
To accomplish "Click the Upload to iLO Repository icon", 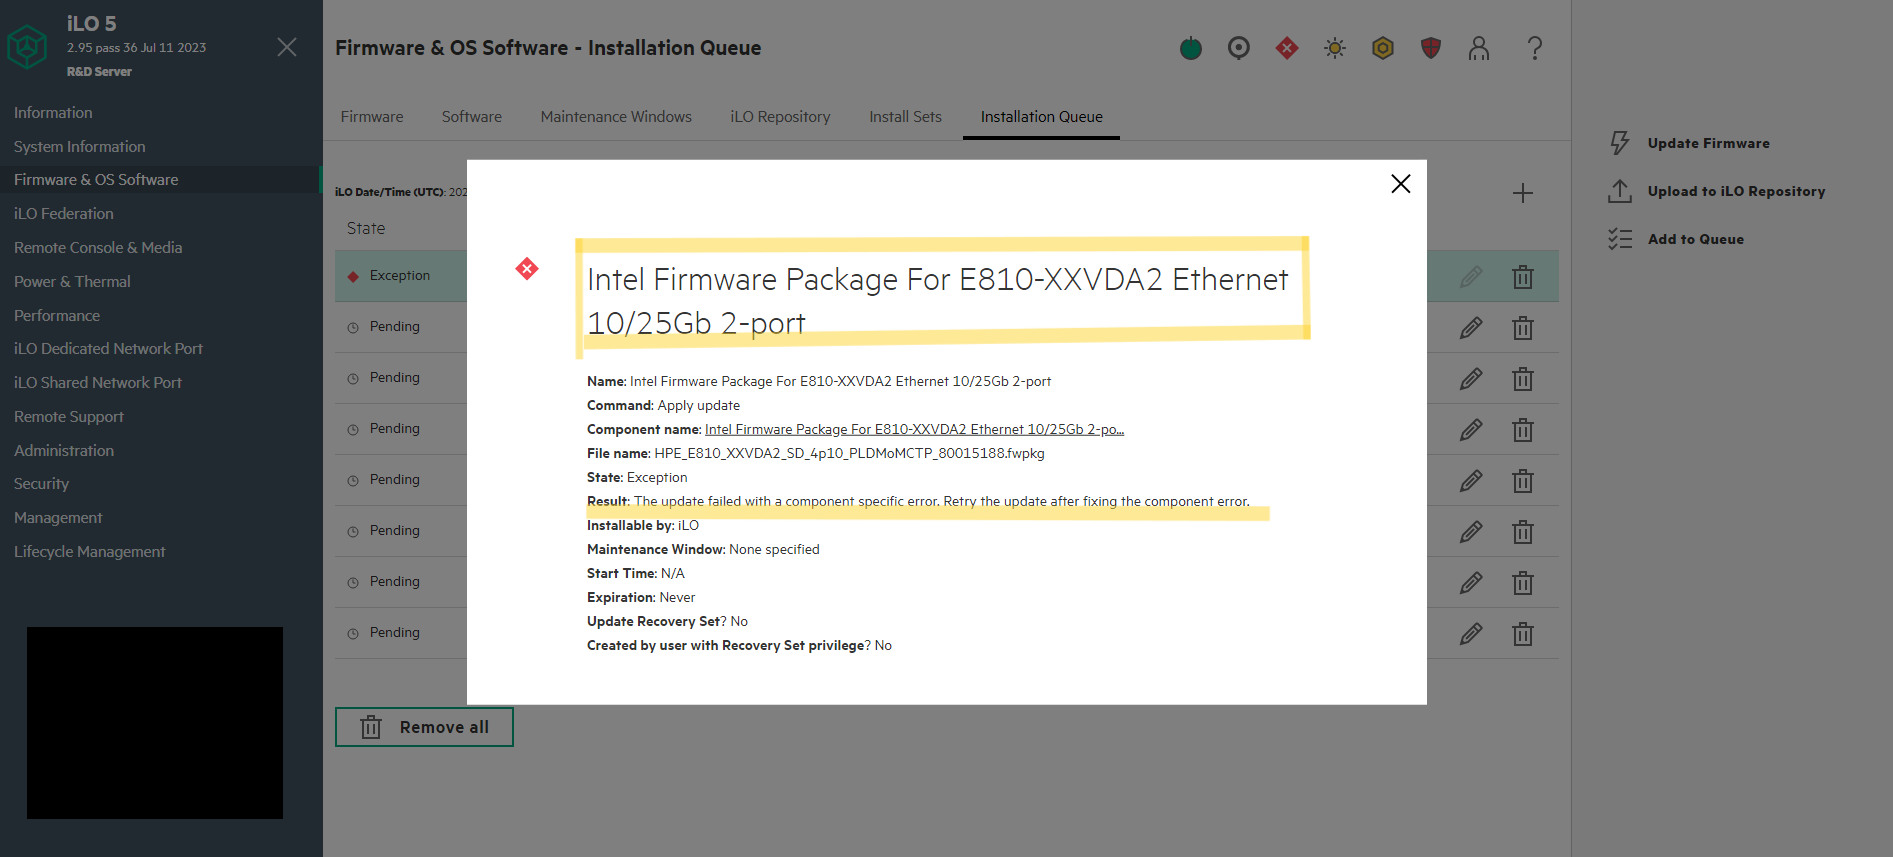I will click(1619, 190).
